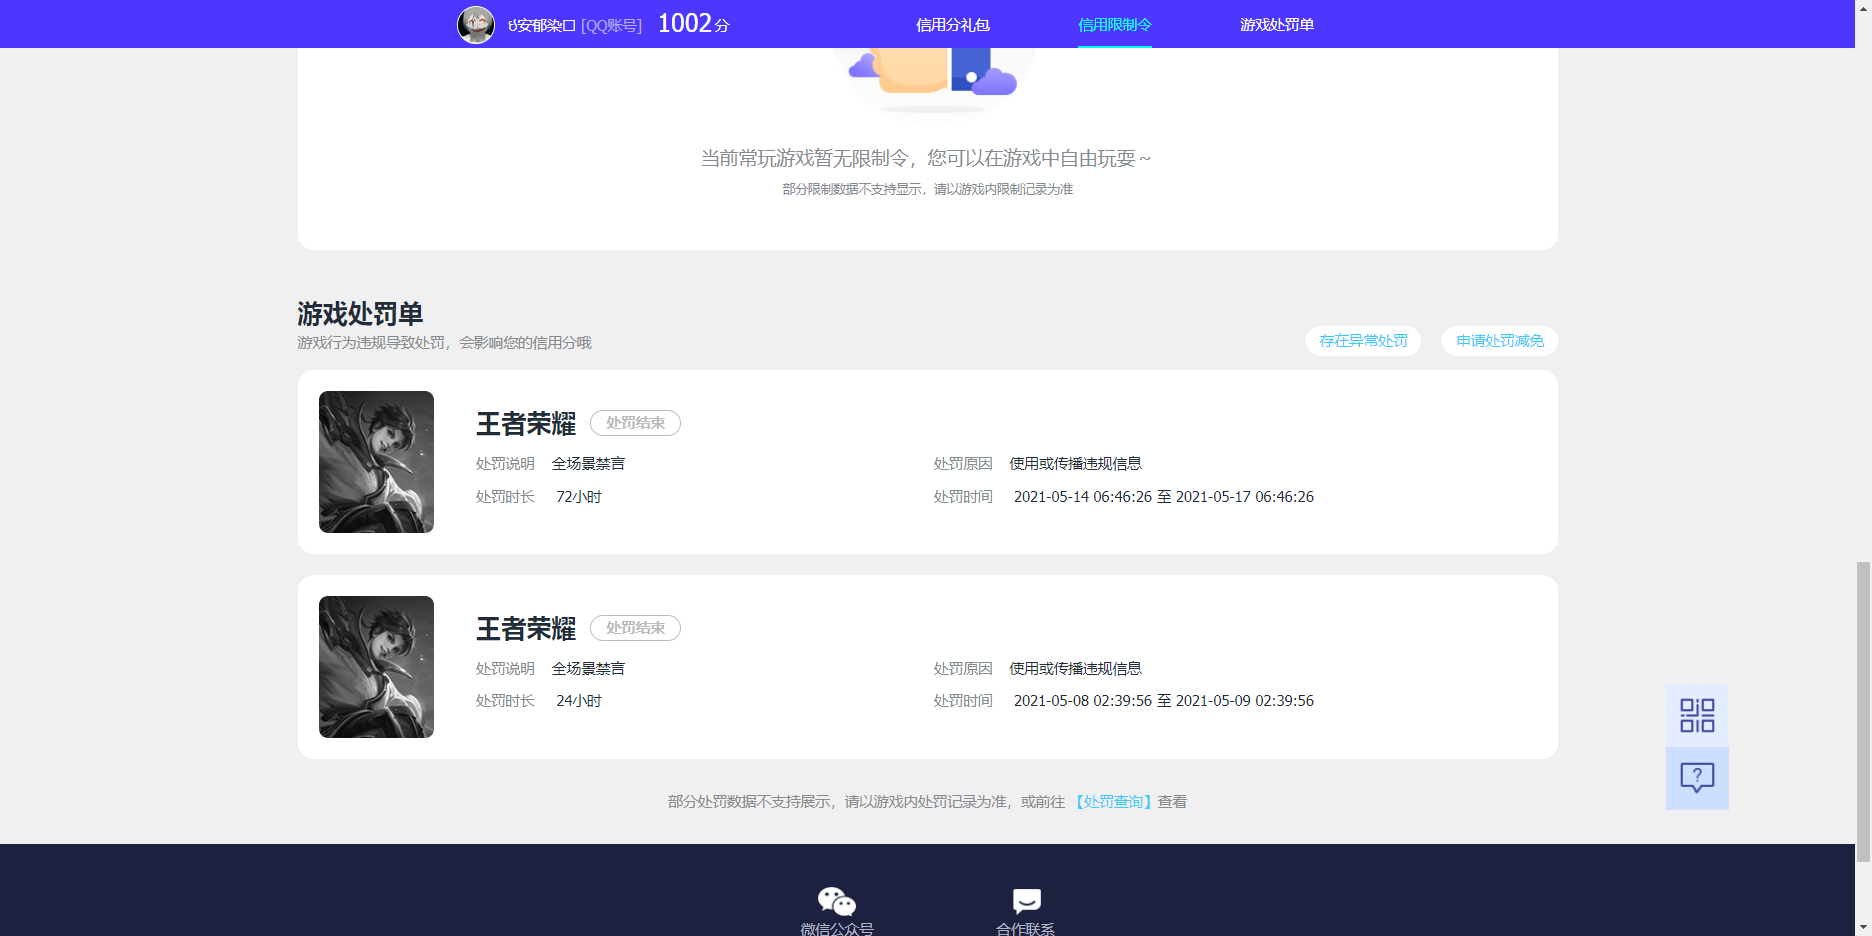
Task: Click 全场景禁言 in the 24小时 record
Action: tap(588, 669)
